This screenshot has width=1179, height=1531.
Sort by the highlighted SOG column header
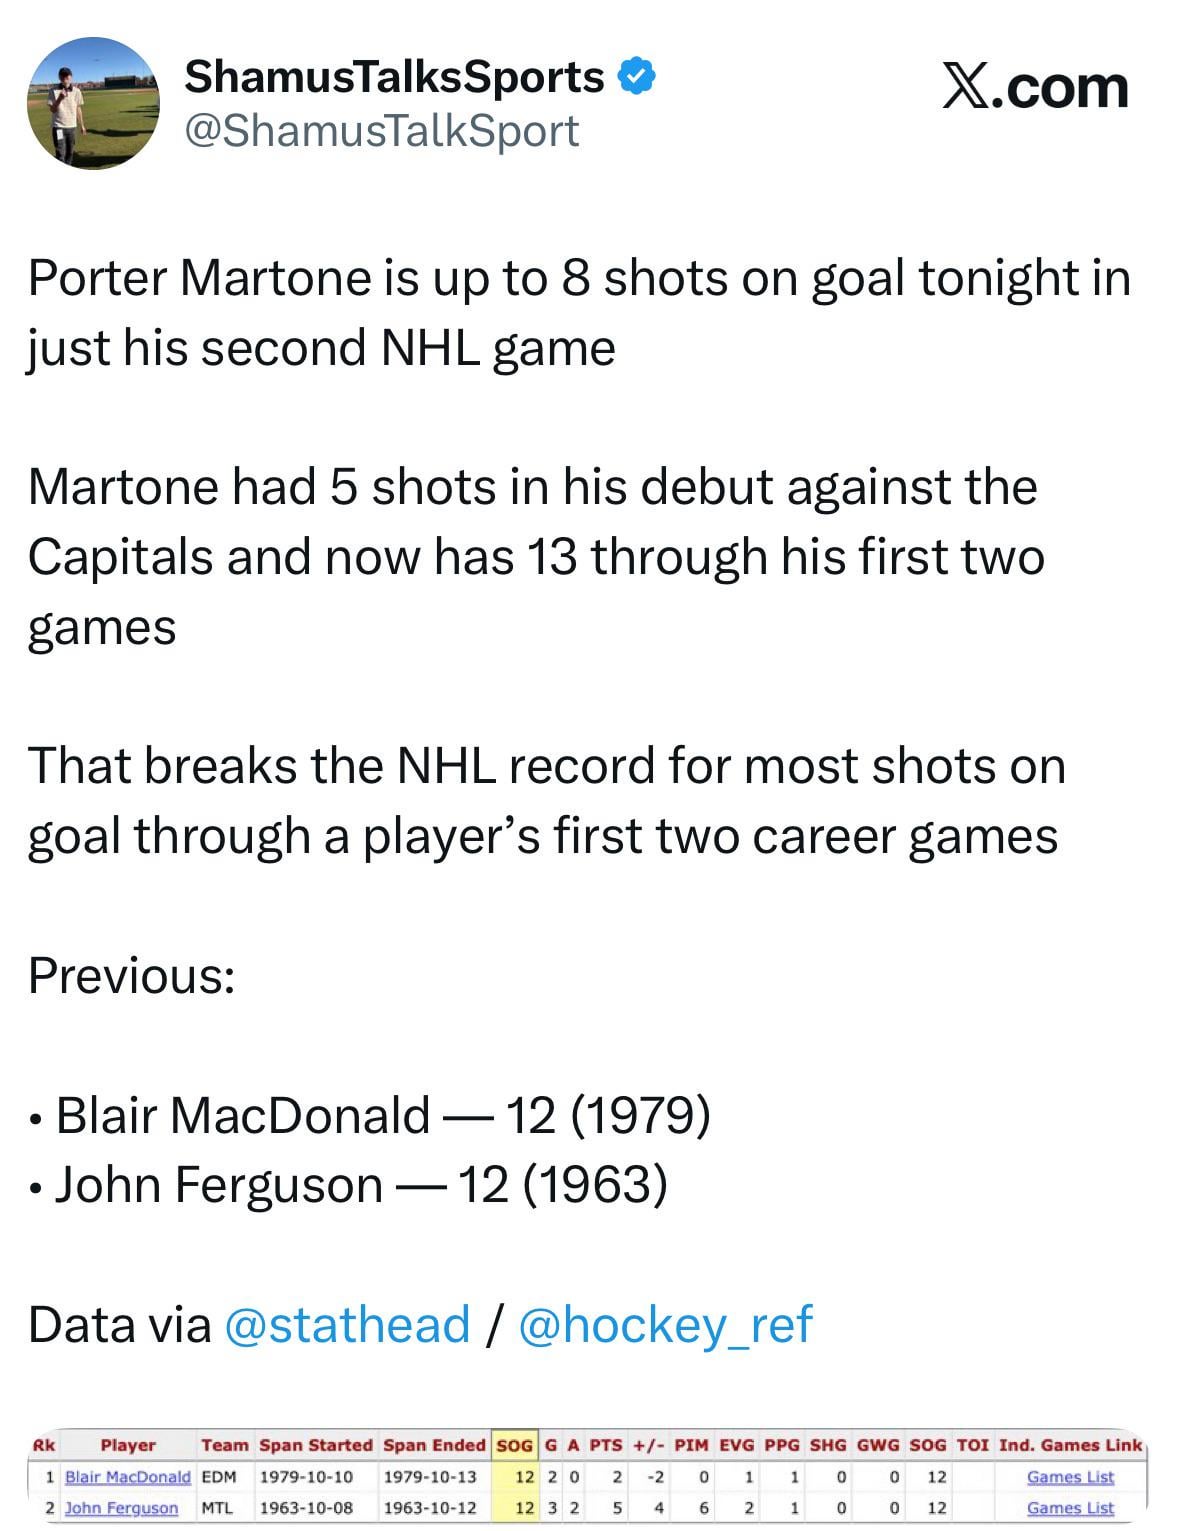[x=514, y=1445]
